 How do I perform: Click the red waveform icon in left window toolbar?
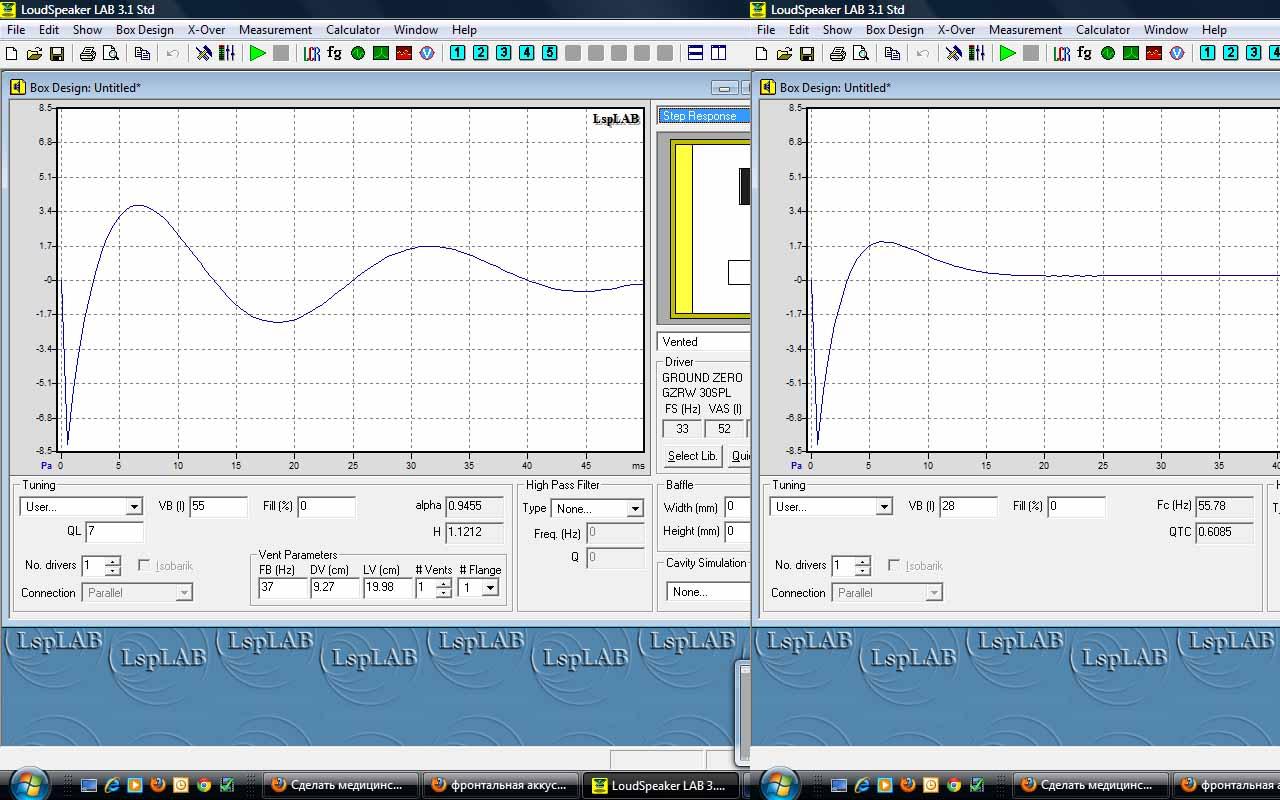(x=404, y=53)
